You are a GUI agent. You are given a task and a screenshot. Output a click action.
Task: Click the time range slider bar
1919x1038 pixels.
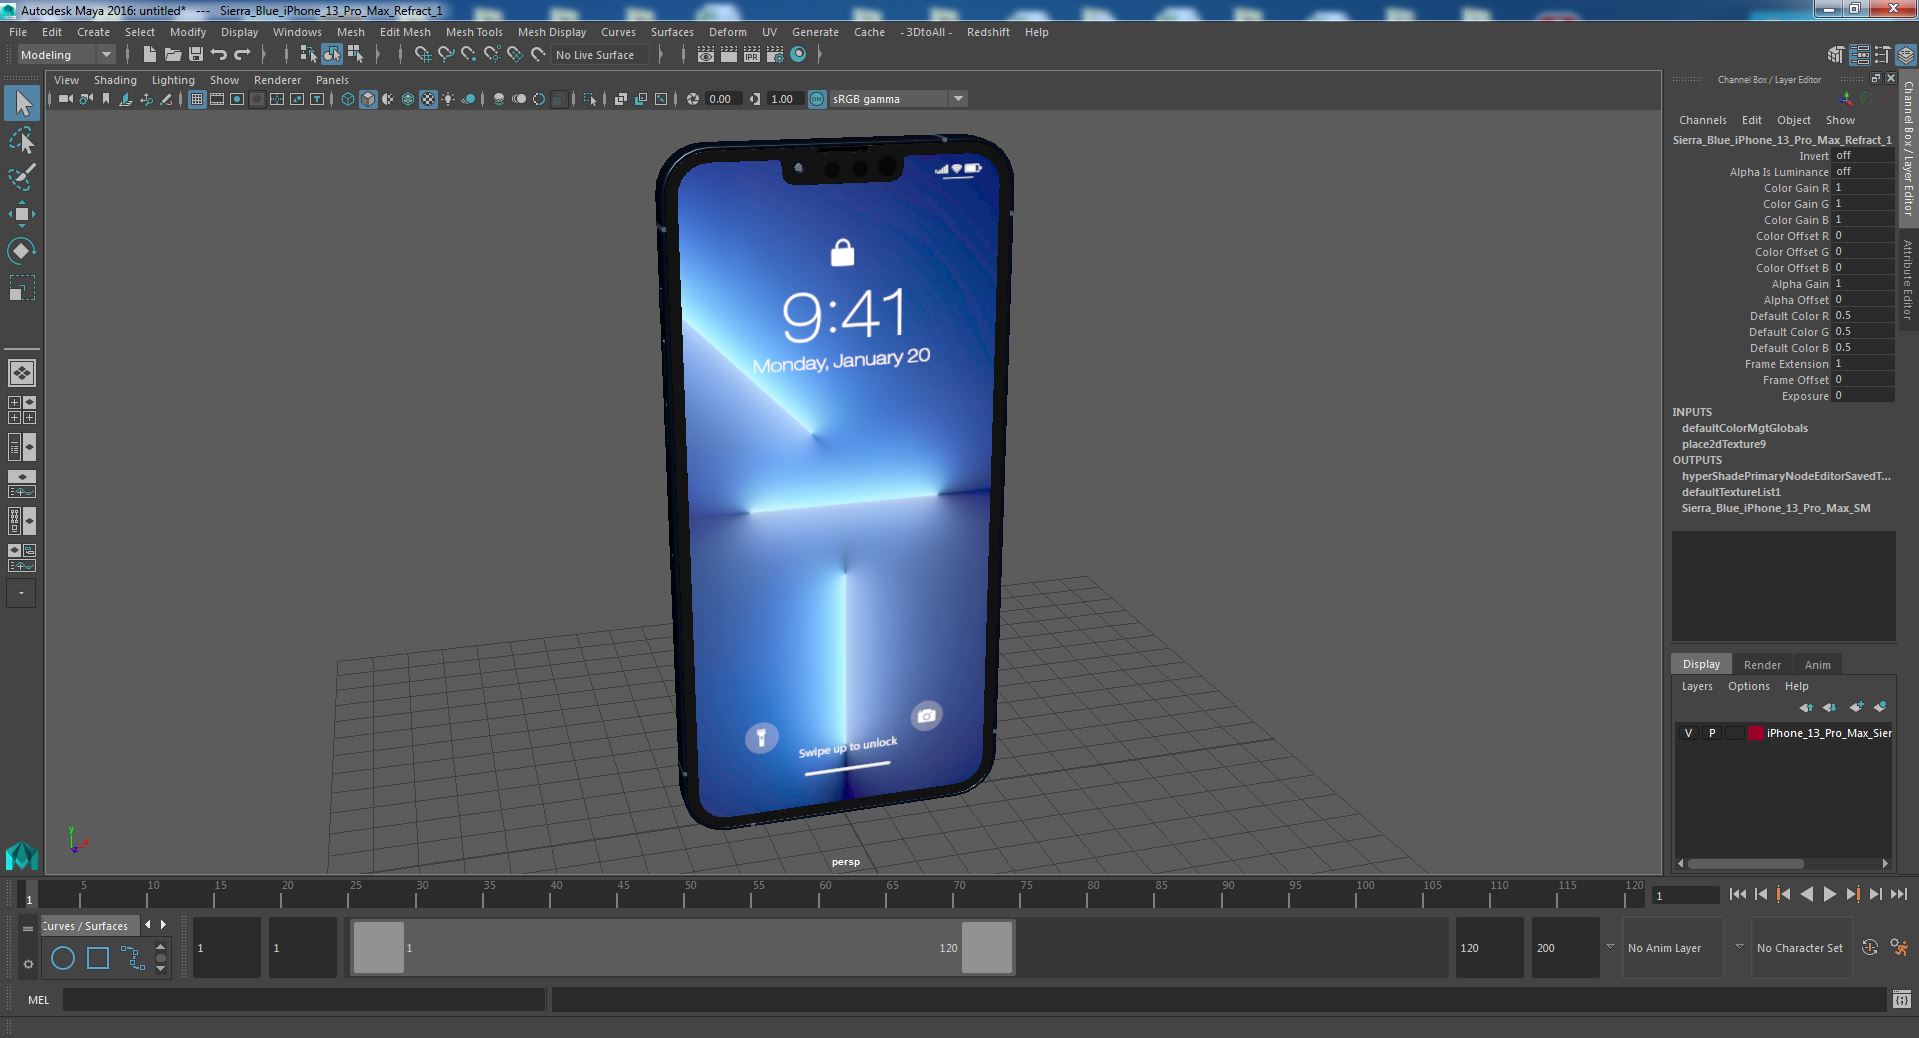pos(682,947)
